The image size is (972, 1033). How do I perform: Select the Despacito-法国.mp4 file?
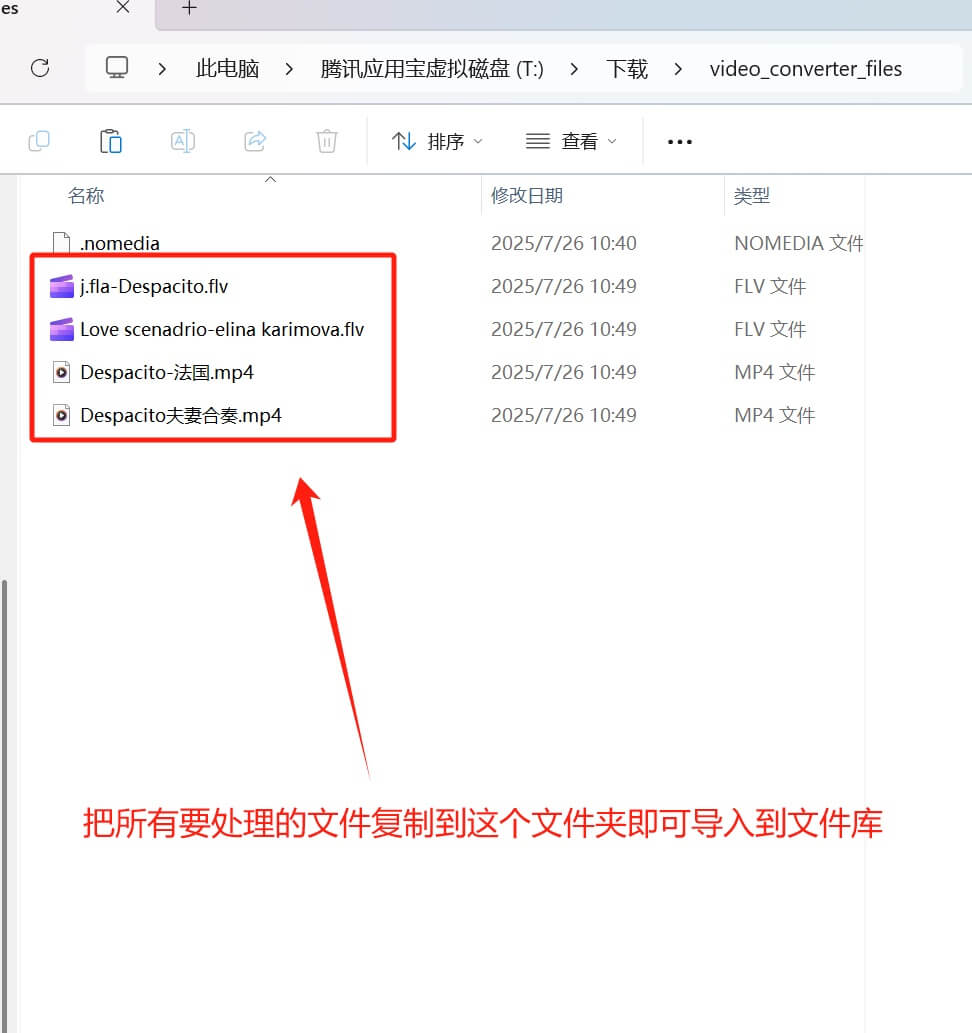coord(167,373)
